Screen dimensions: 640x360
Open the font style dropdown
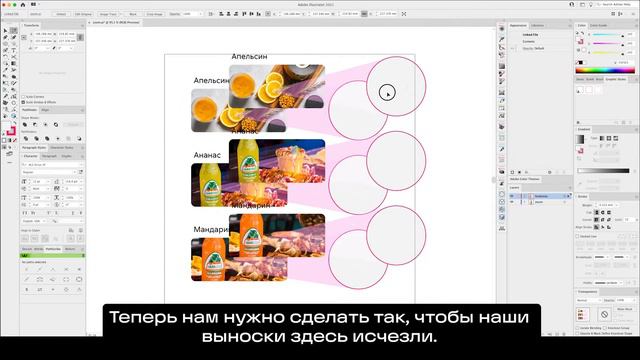[49, 172]
